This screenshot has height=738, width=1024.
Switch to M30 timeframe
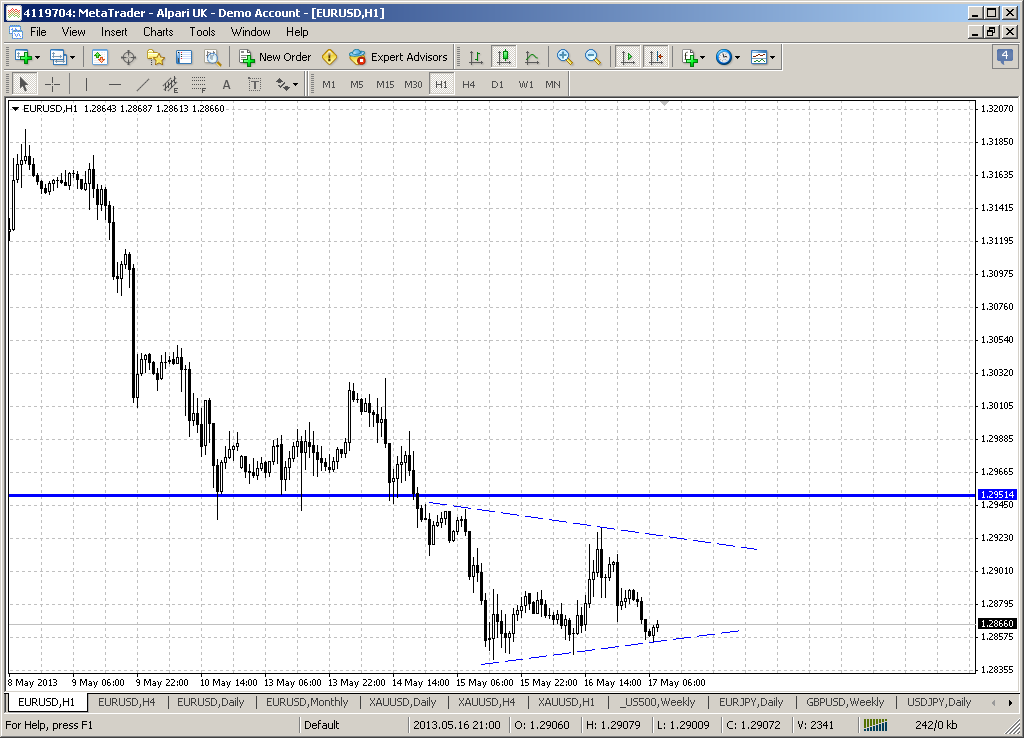(413, 84)
